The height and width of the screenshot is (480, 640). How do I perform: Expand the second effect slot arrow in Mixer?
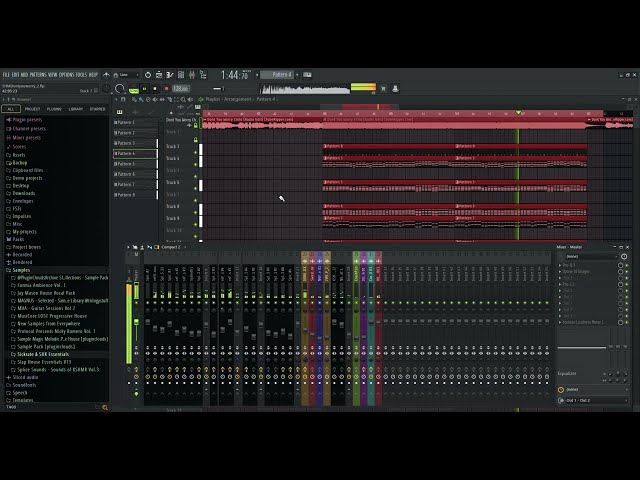(560, 271)
